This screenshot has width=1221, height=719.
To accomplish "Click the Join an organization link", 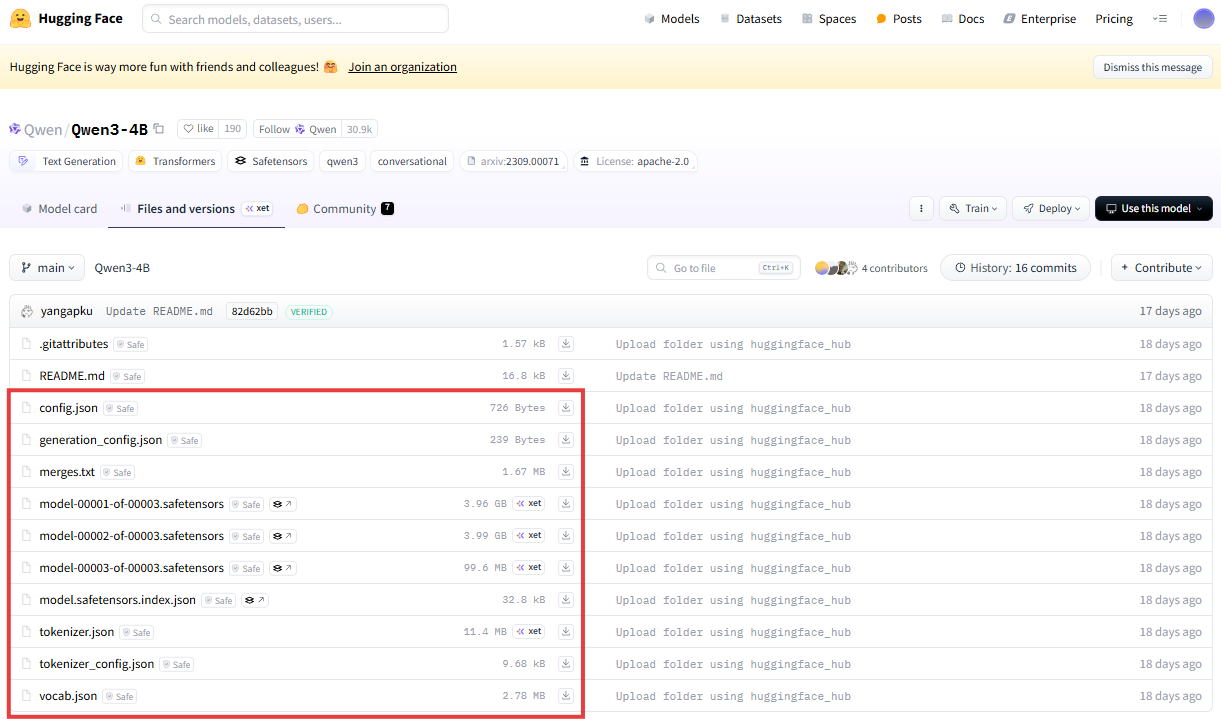I will [x=402, y=67].
